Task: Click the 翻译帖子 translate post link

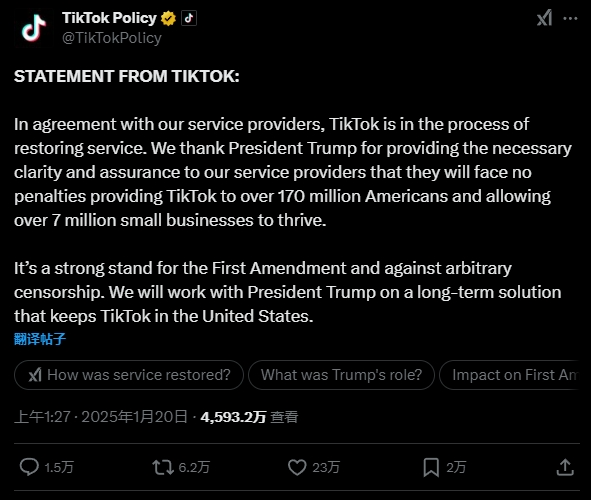Action: coord(40,339)
